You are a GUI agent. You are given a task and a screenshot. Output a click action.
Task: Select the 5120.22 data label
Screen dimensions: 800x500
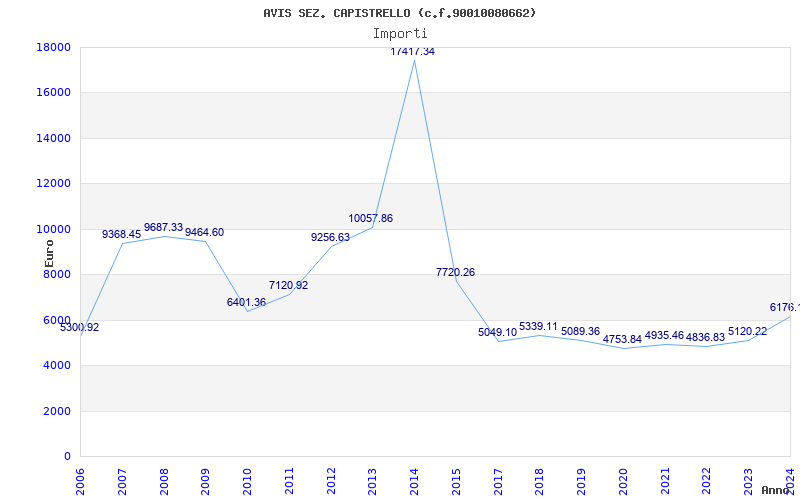tap(747, 332)
